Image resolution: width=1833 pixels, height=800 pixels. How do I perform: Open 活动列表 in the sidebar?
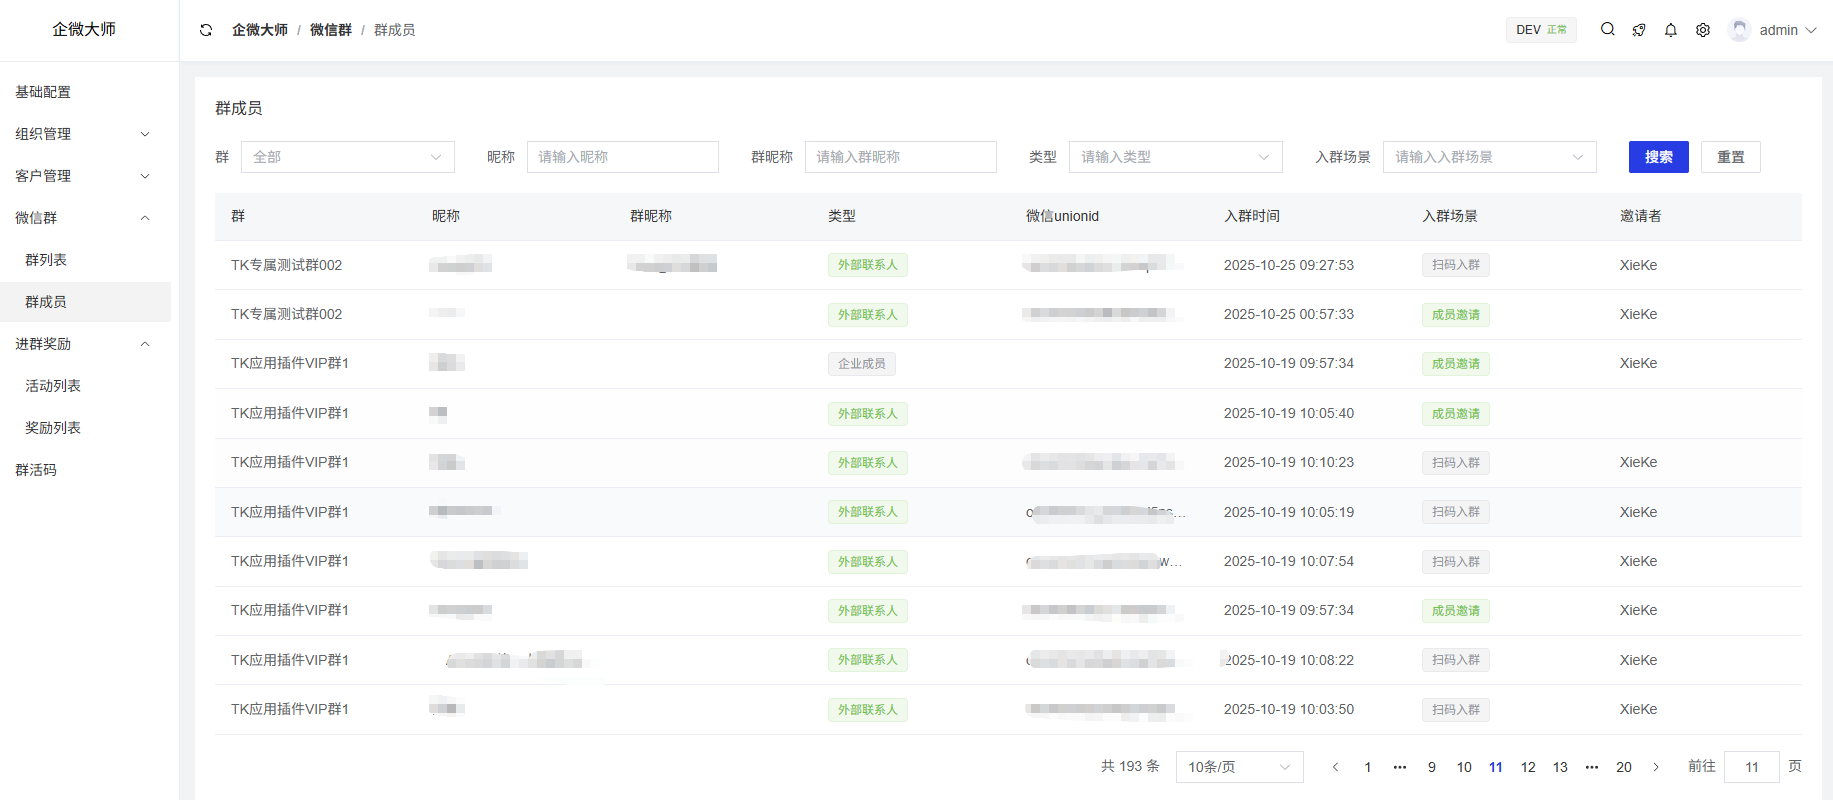pyautogui.click(x=53, y=386)
